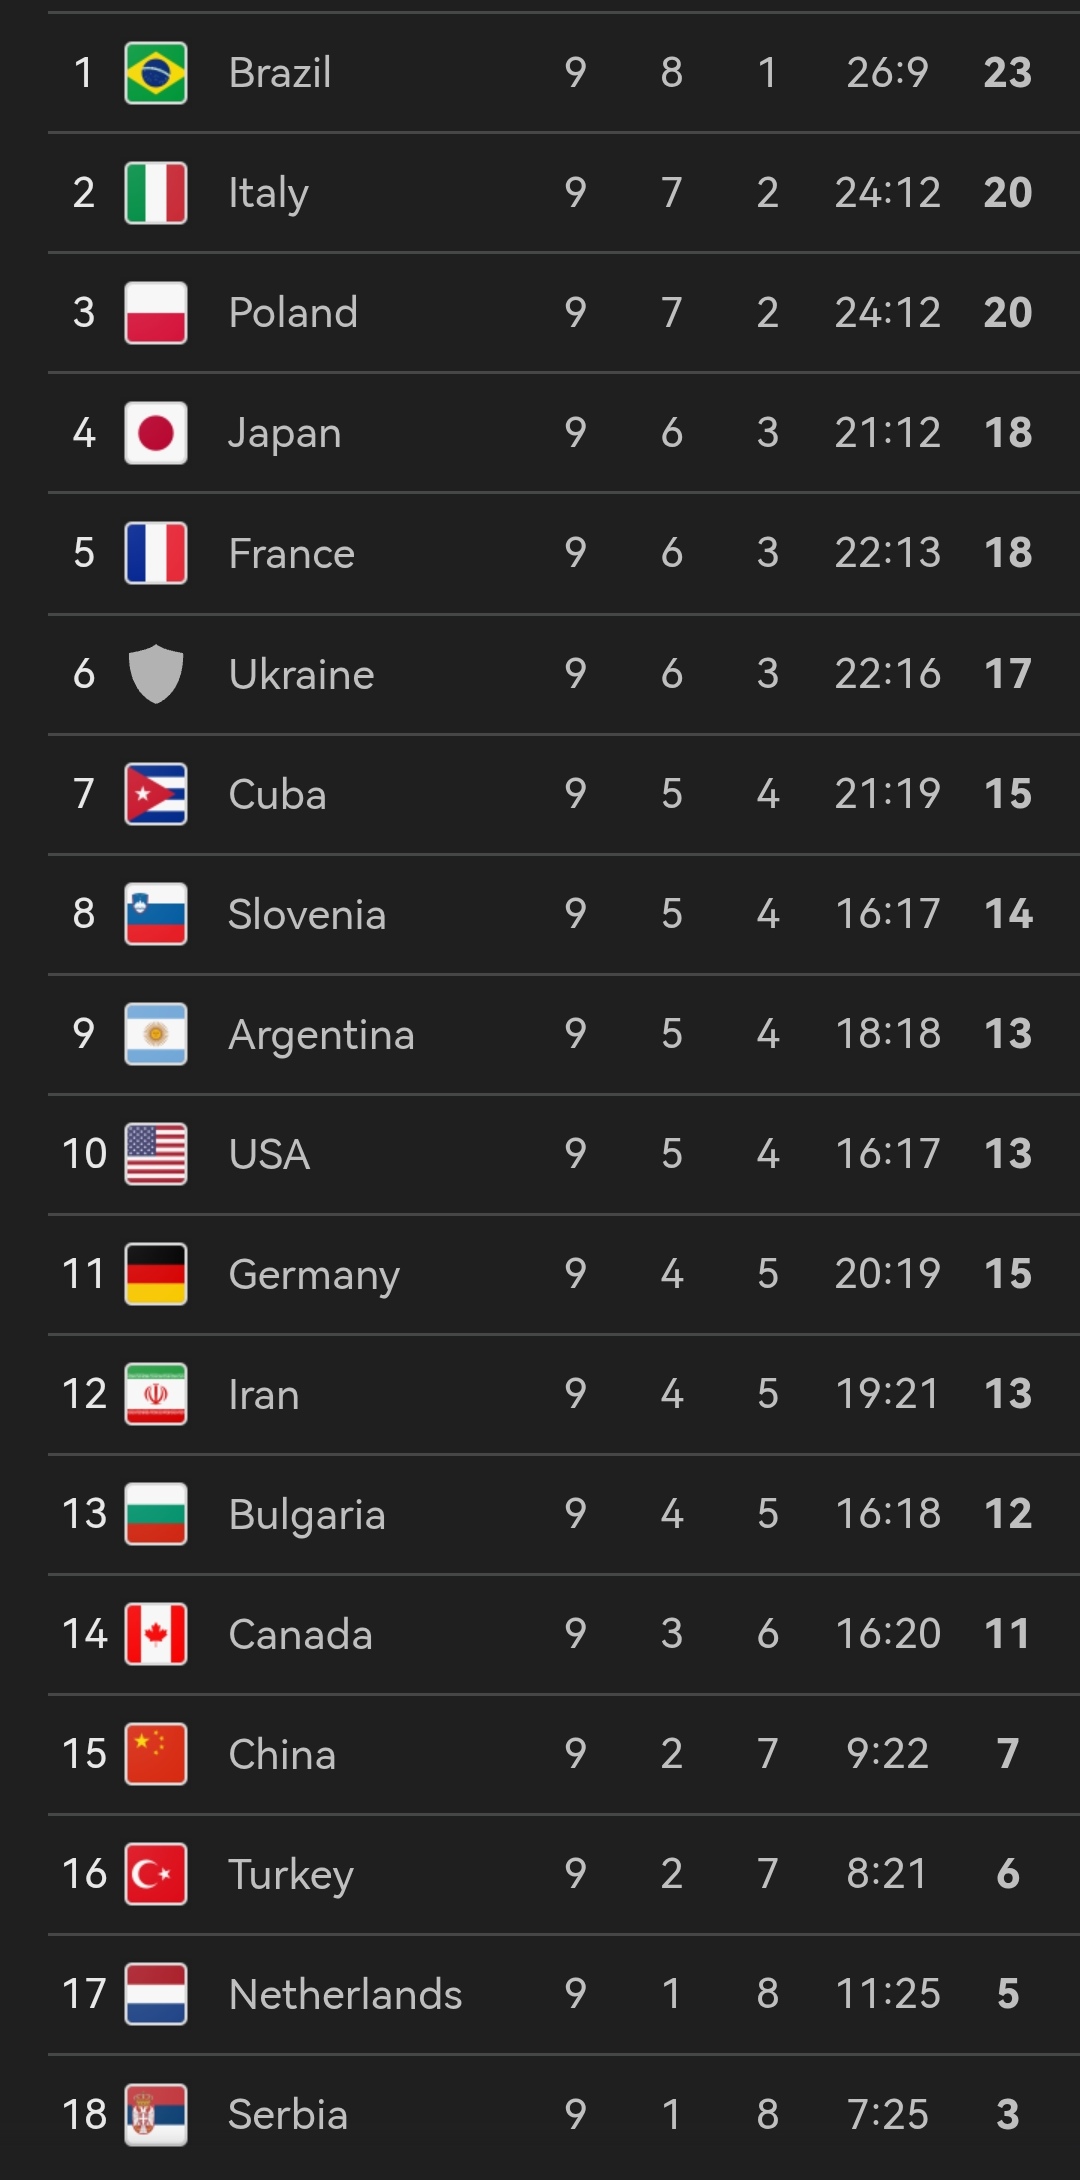Image resolution: width=1080 pixels, height=2180 pixels.
Task: Tap the Slovenia flag icon
Action: [156, 914]
